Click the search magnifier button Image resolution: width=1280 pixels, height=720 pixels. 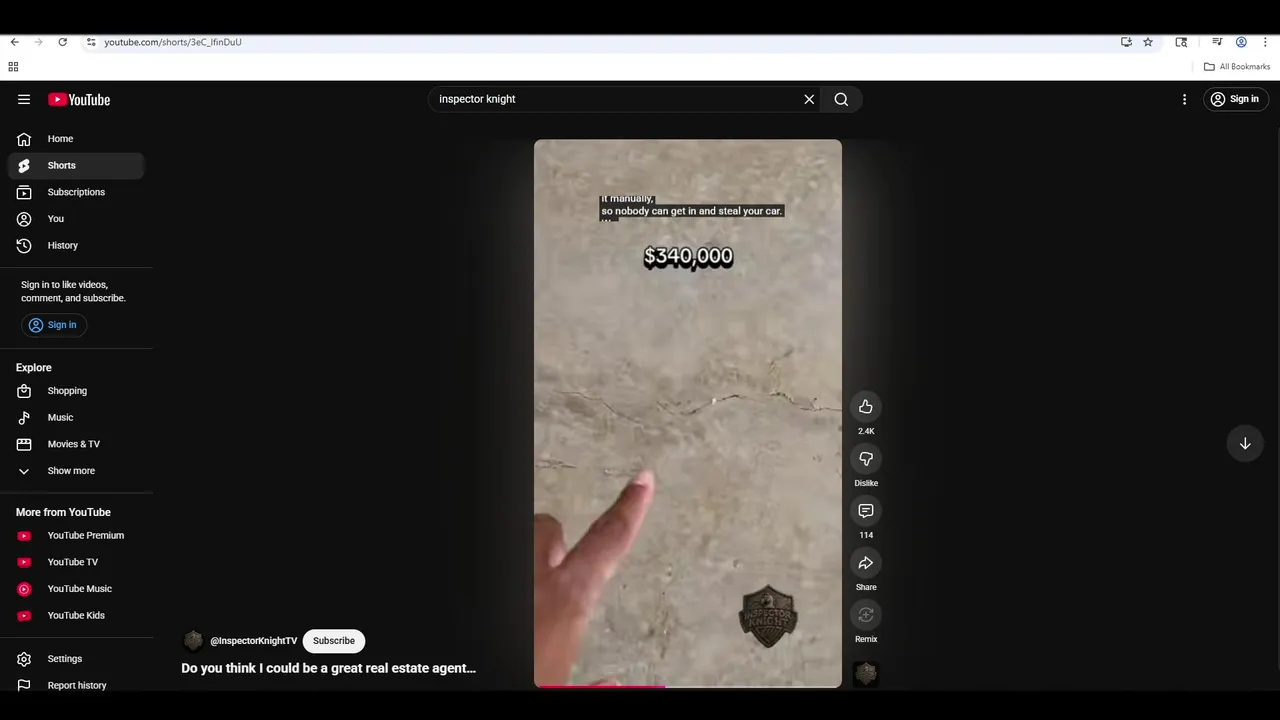[841, 99]
